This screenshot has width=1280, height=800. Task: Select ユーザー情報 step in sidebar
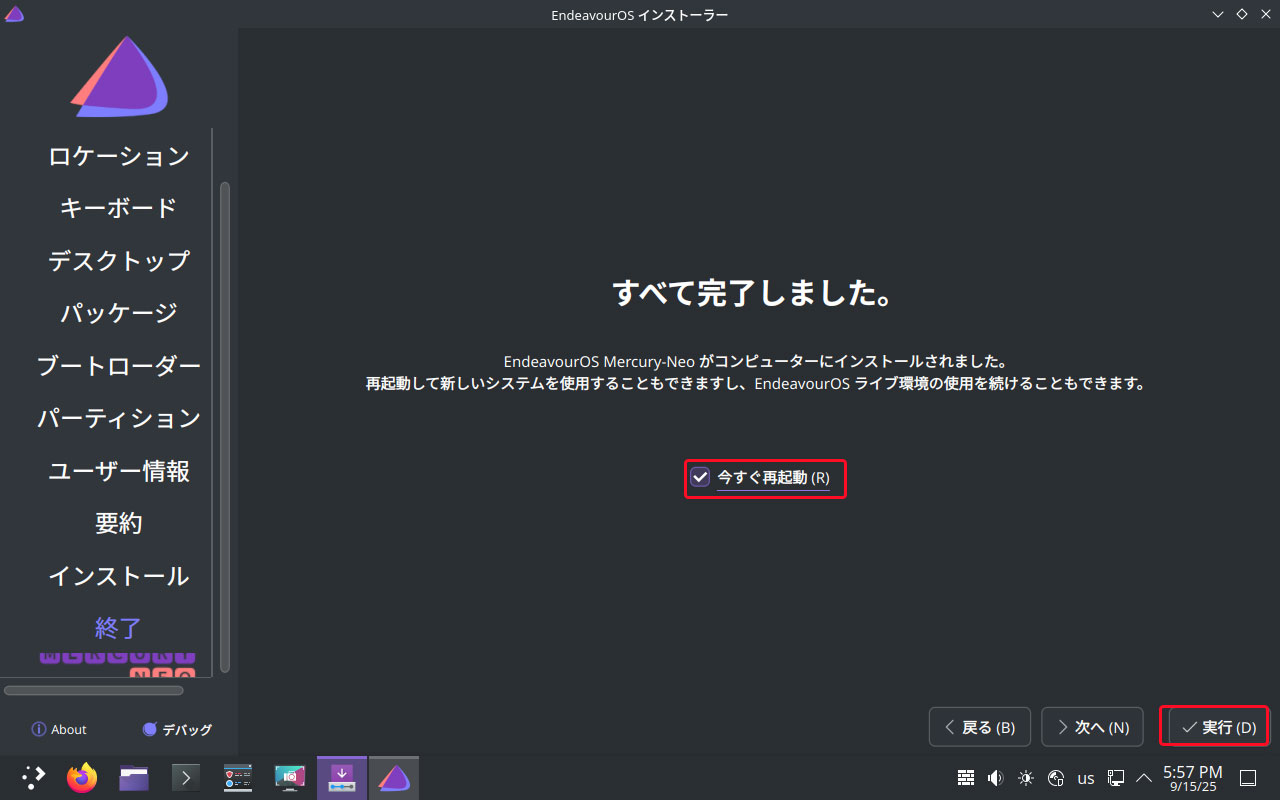click(x=118, y=471)
